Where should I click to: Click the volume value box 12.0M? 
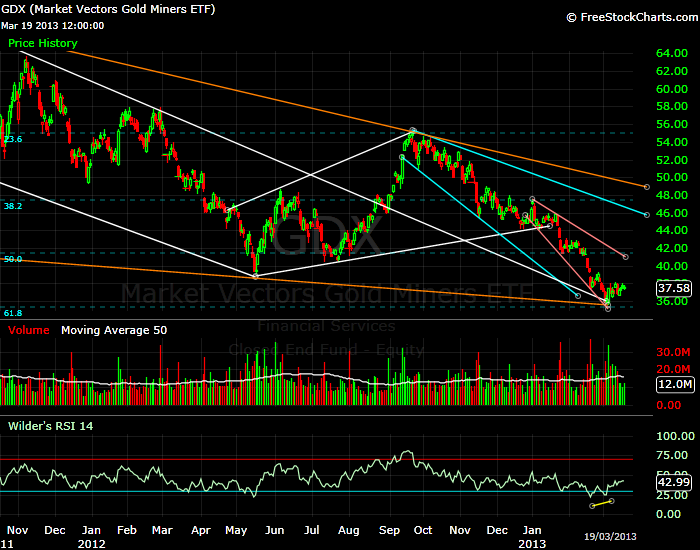pyautogui.click(x=675, y=384)
